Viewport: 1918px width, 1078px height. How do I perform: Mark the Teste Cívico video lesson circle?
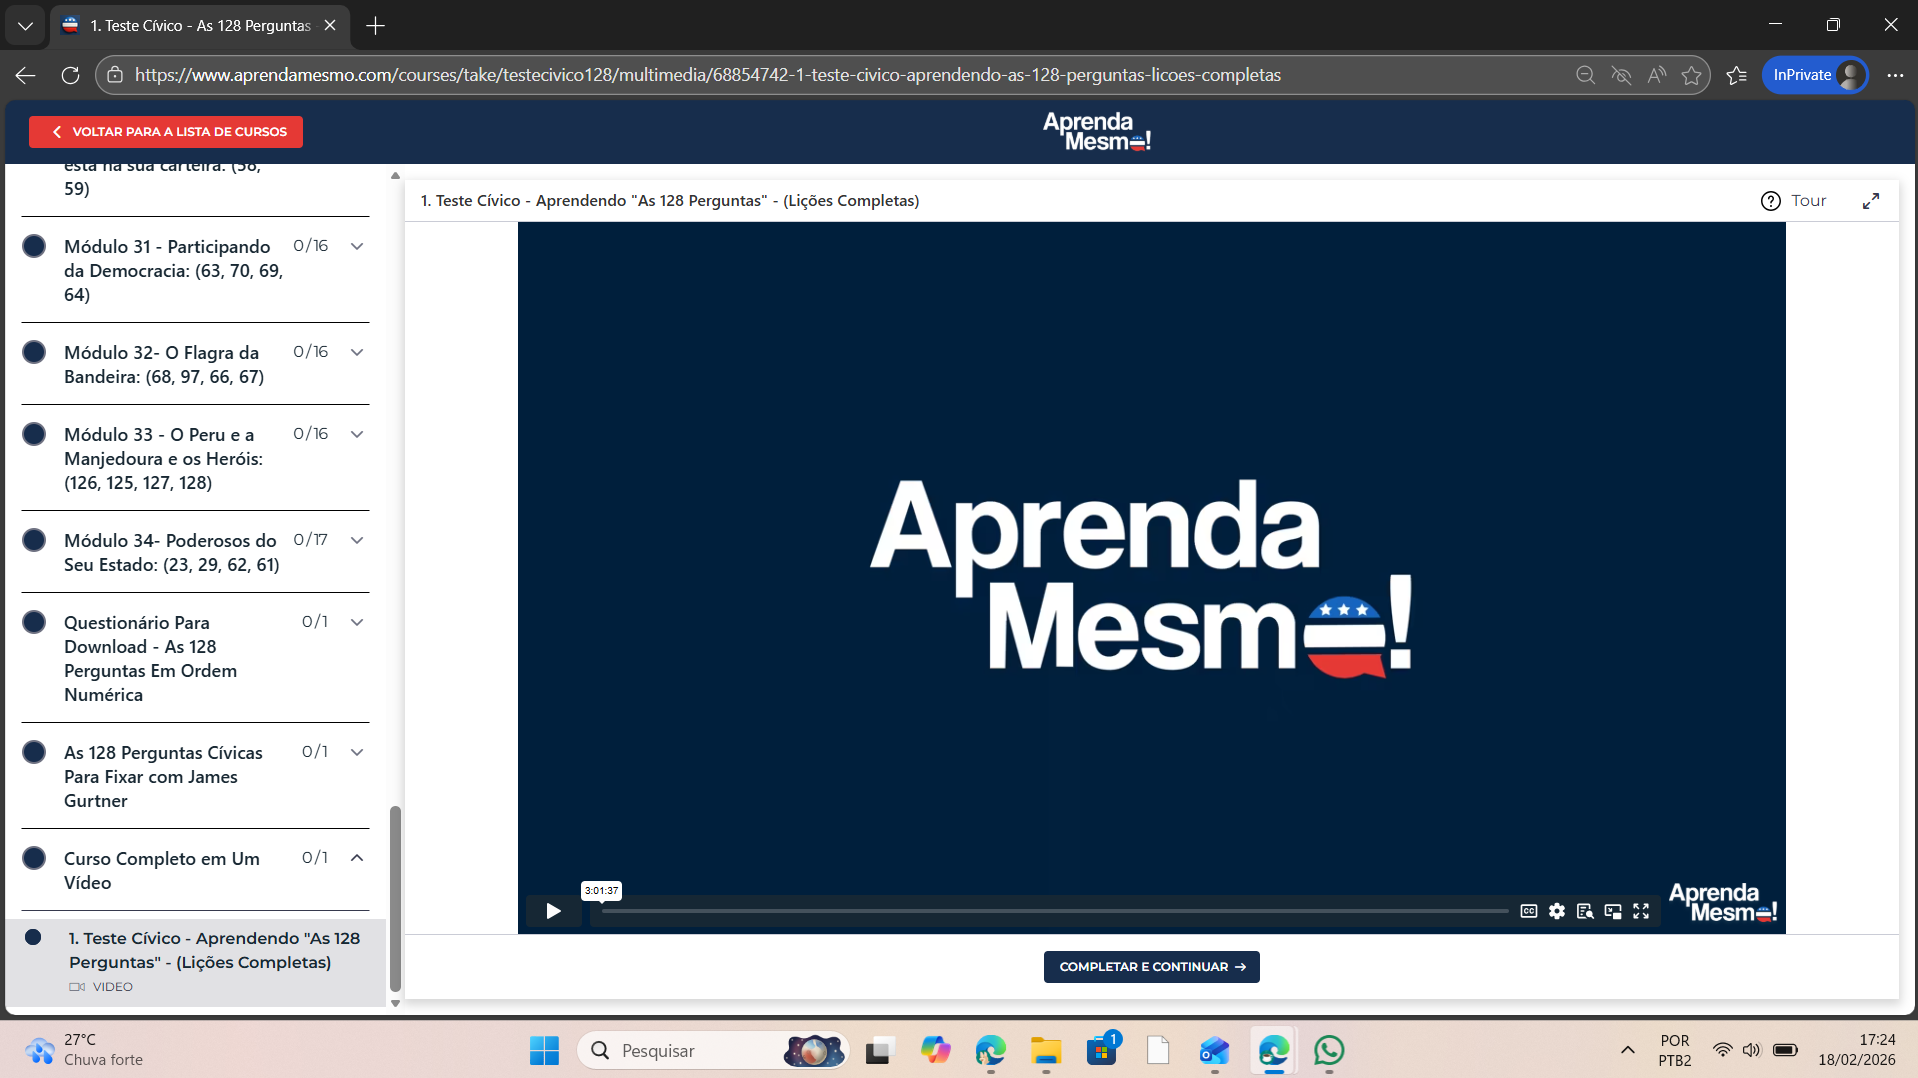point(33,938)
